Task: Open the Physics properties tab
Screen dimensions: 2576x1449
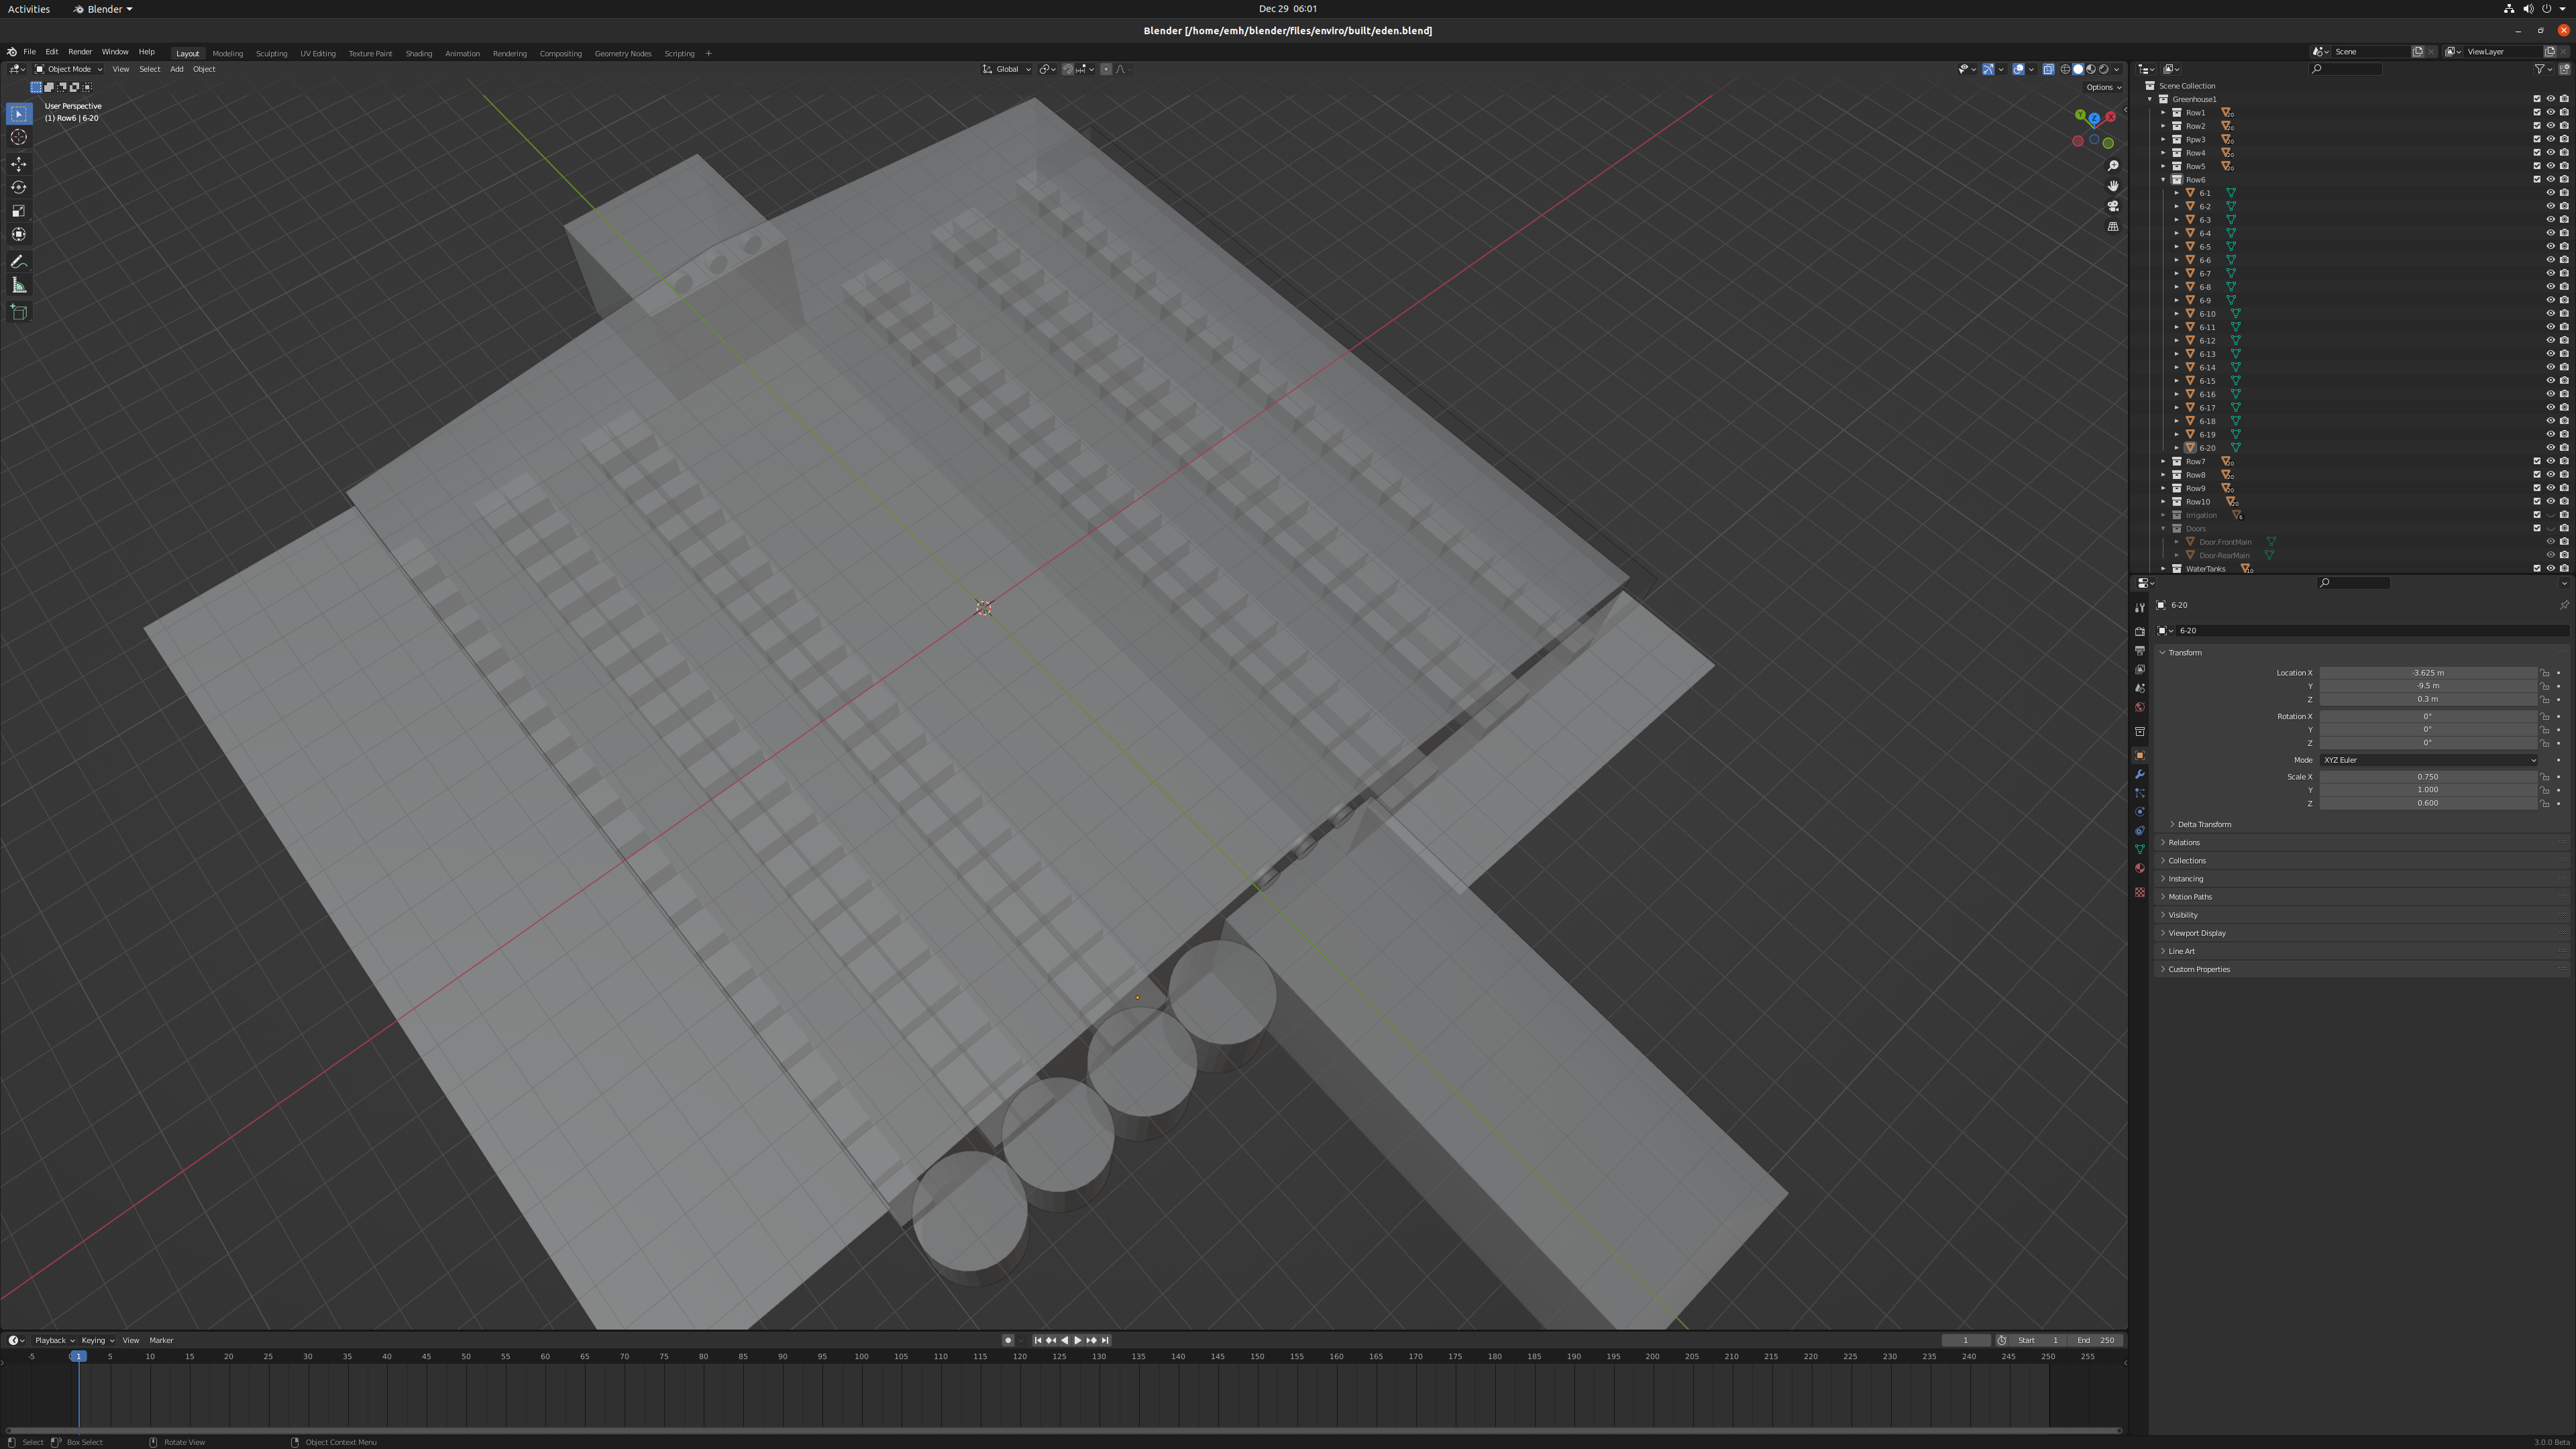Action: tap(2139, 812)
